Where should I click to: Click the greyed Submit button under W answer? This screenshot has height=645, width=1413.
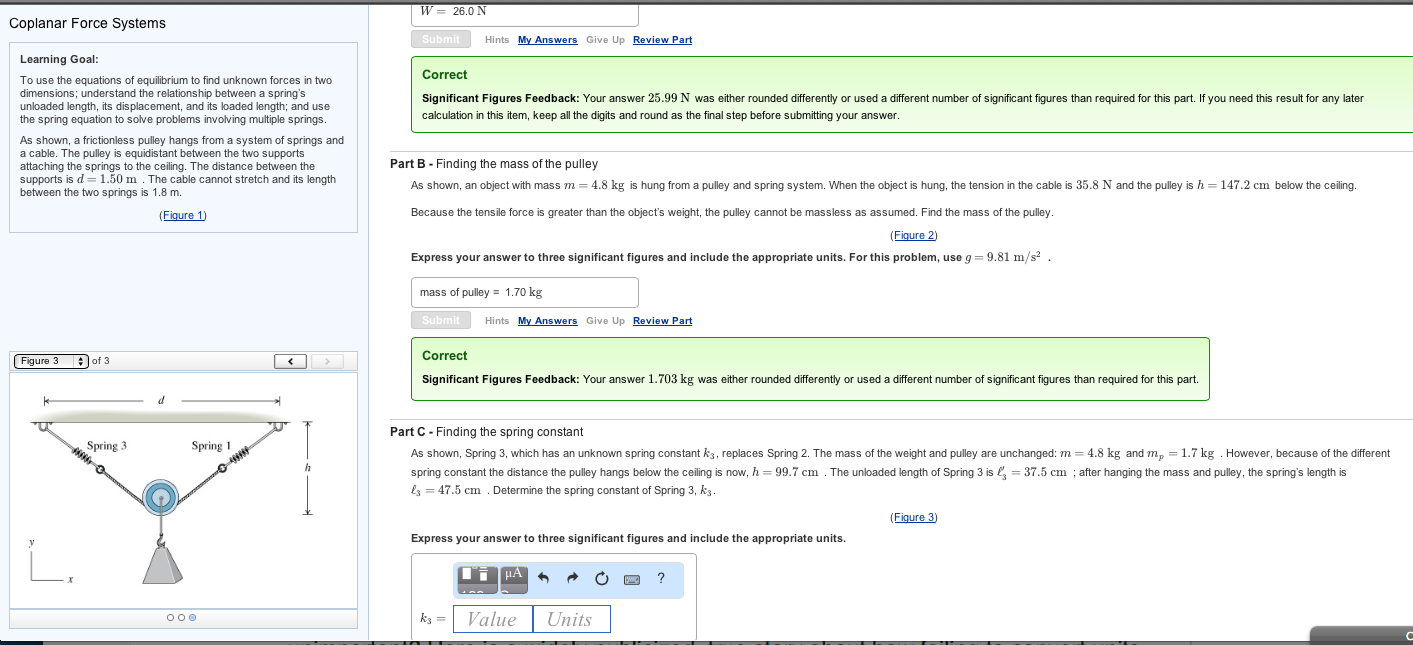tap(440, 40)
